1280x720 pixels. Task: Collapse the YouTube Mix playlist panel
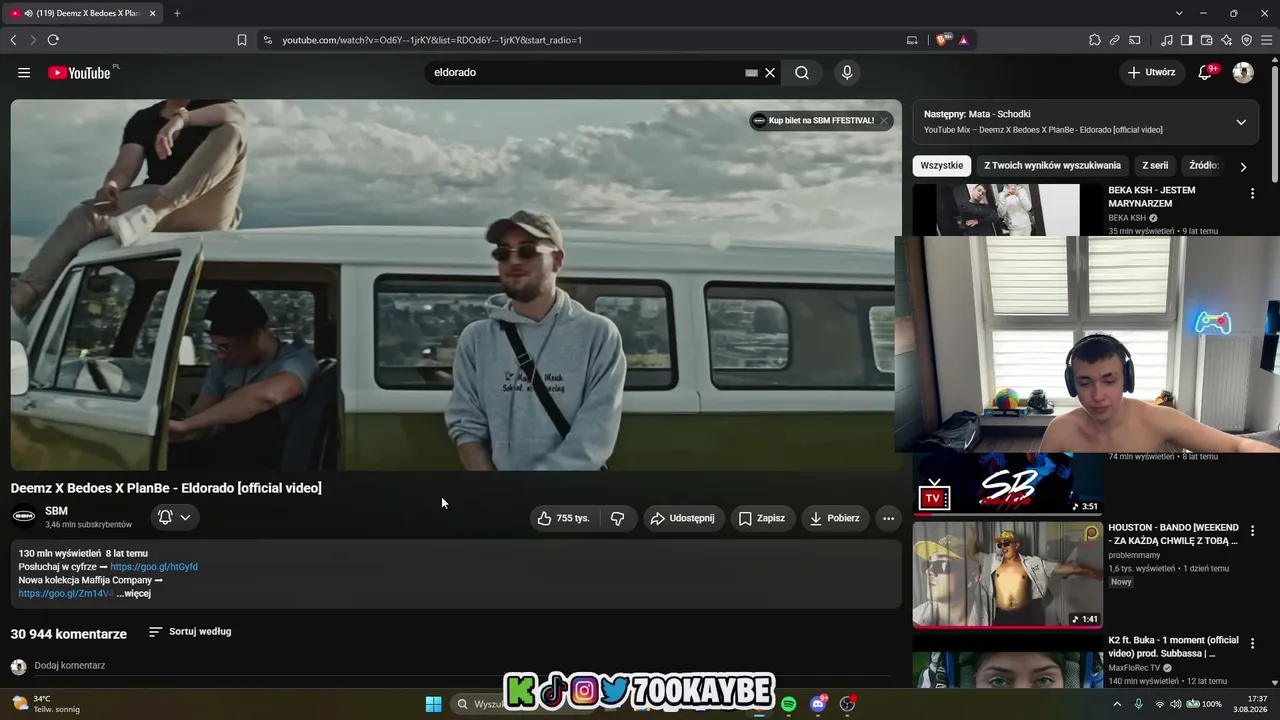coord(1241,122)
